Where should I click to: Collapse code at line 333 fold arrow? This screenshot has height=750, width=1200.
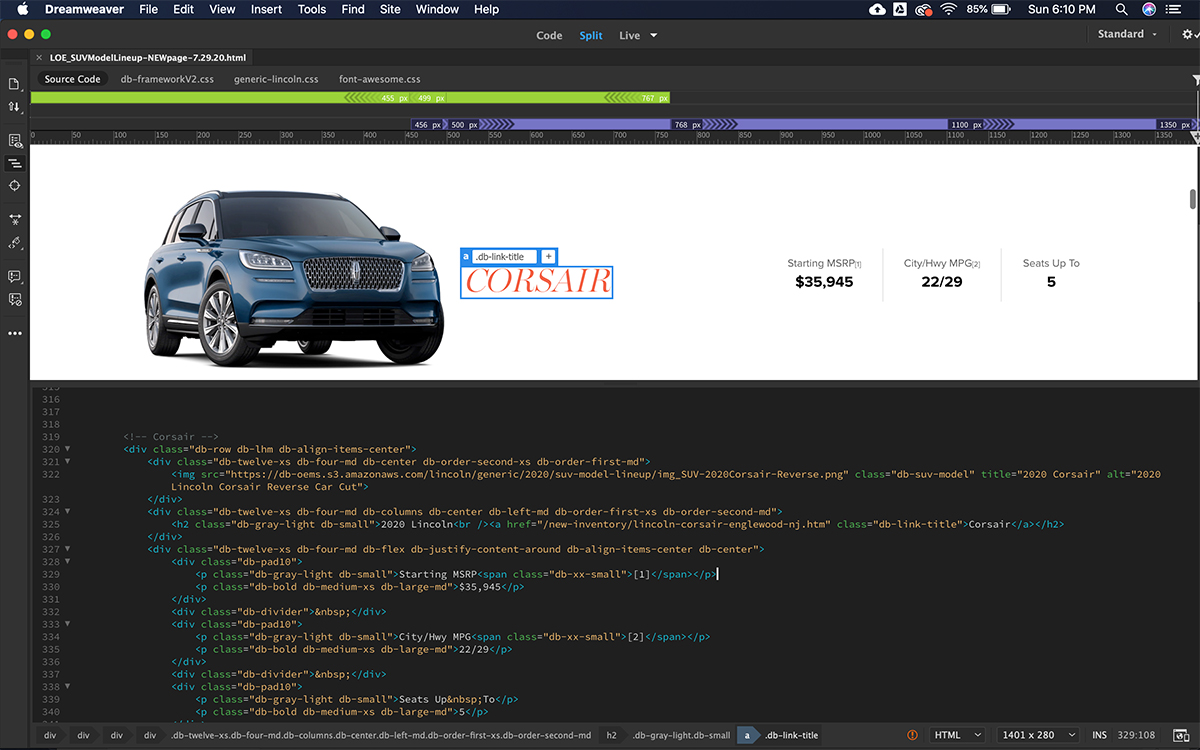(67, 624)
